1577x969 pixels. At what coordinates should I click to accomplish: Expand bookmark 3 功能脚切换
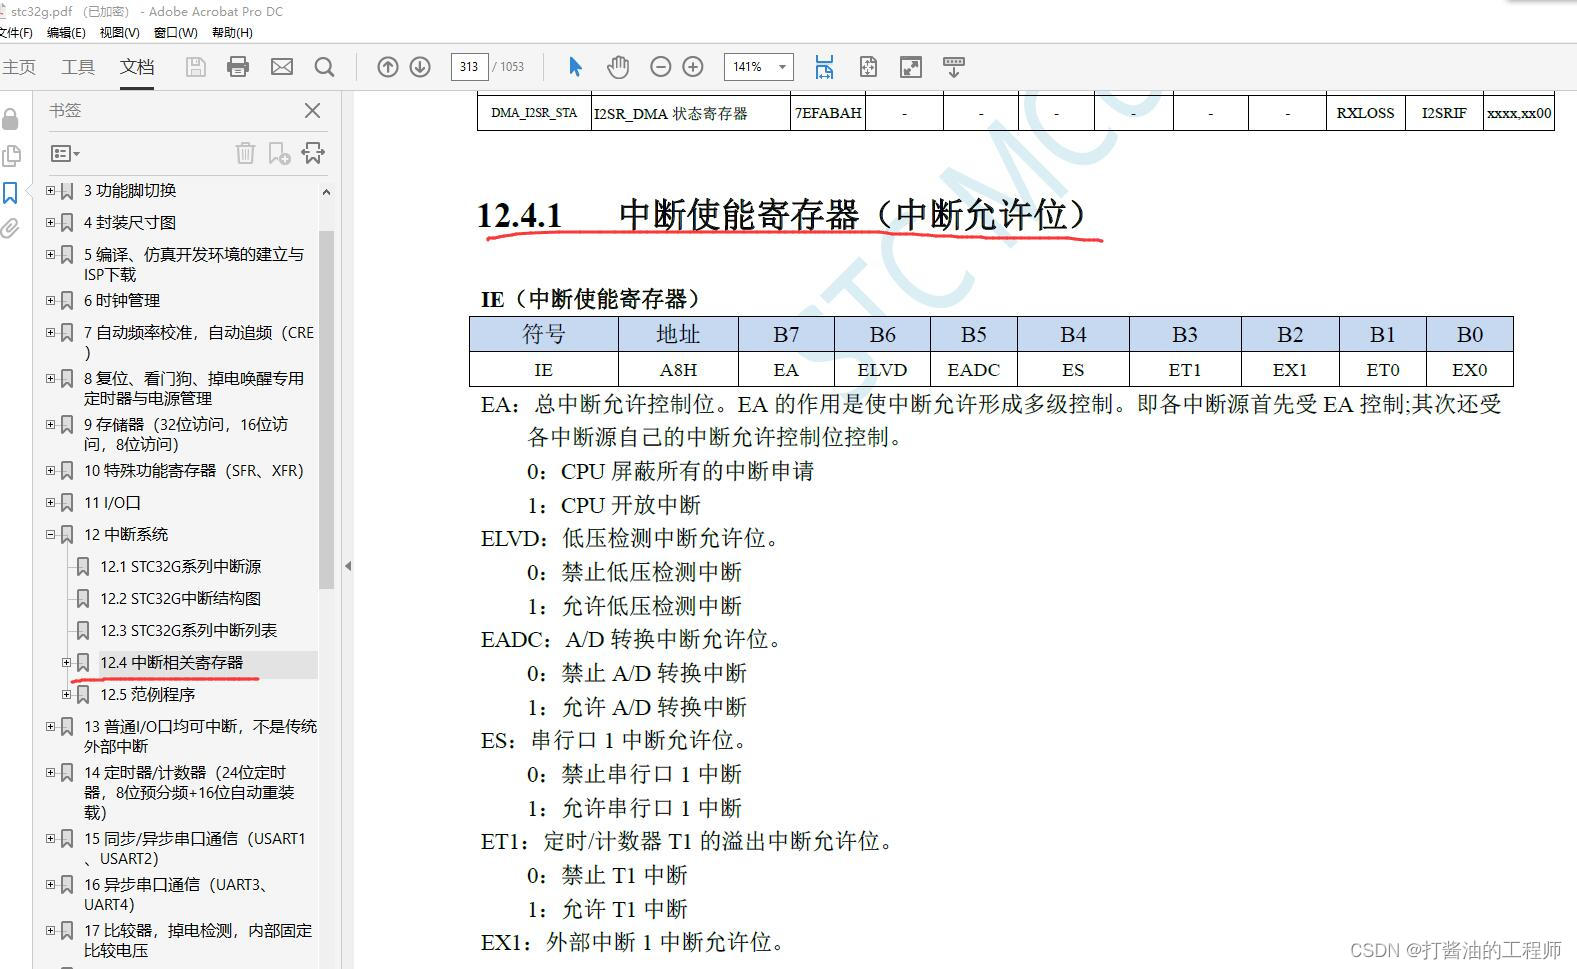[50, 190]
